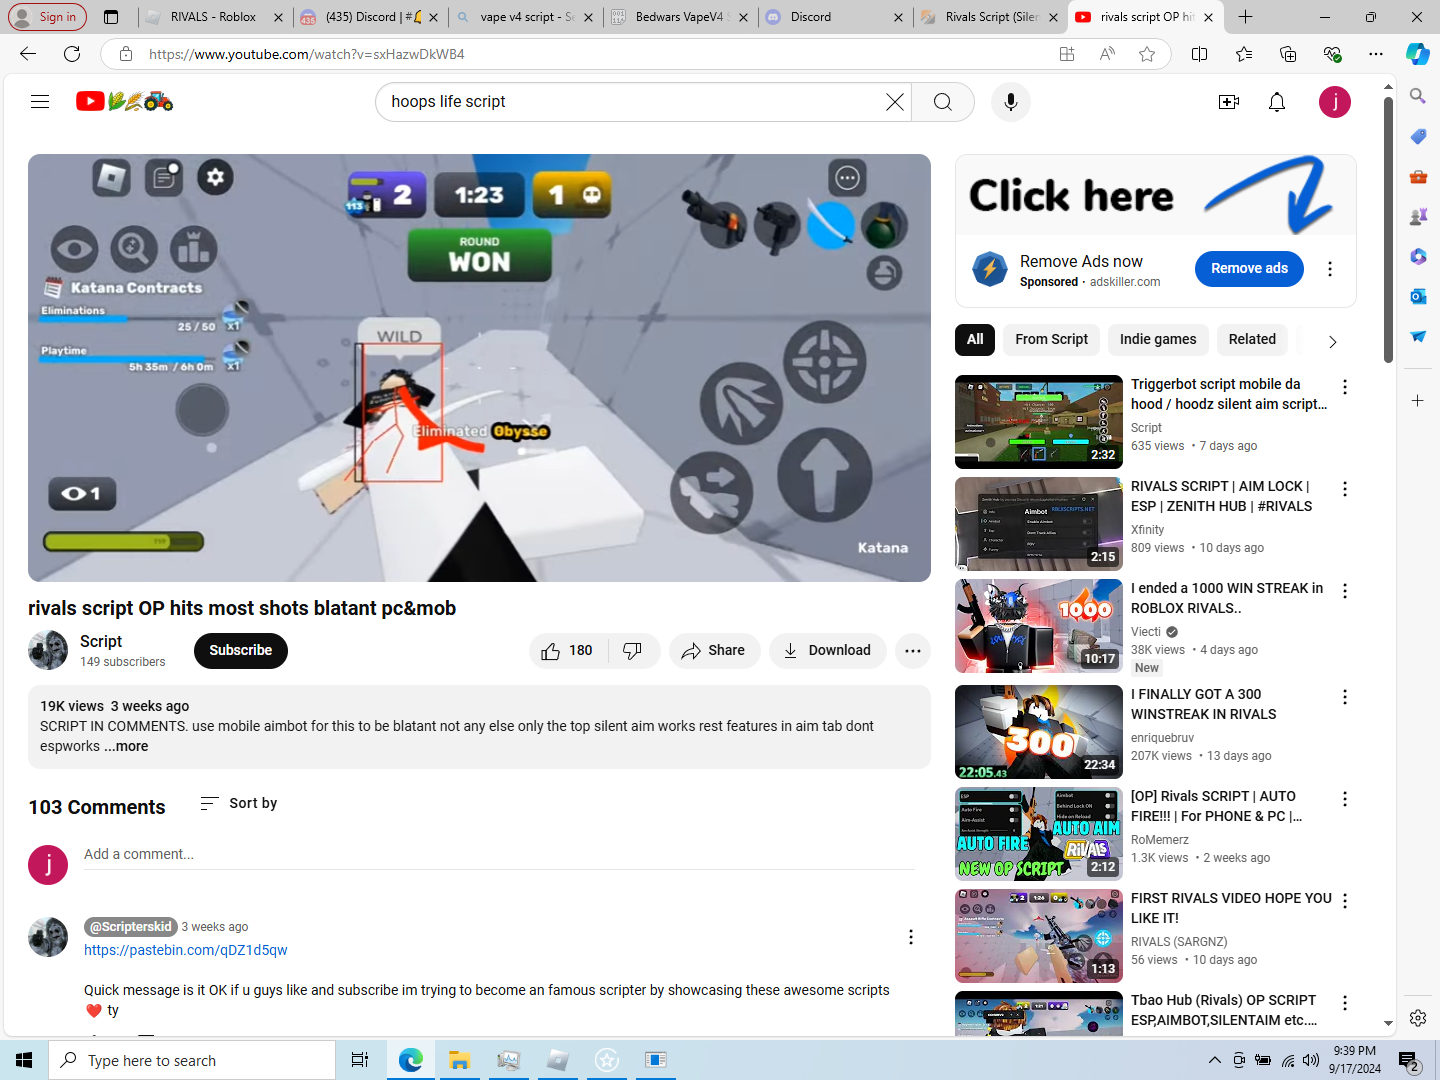The image size is (1440, 1080).
Task: Open Task View on taskbar
Action: [360, 1060]
